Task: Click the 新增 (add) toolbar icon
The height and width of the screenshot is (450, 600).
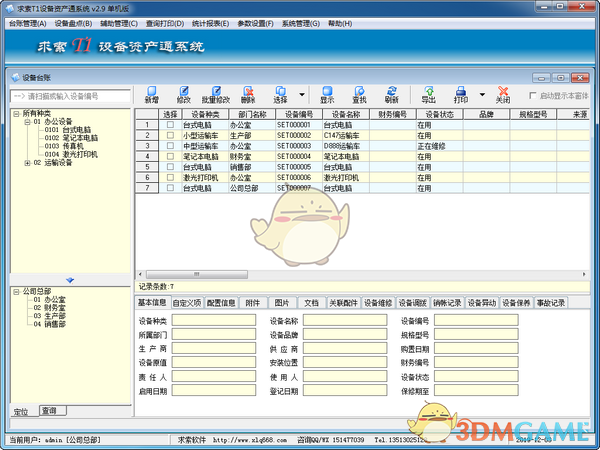Action: click(152, 95)
